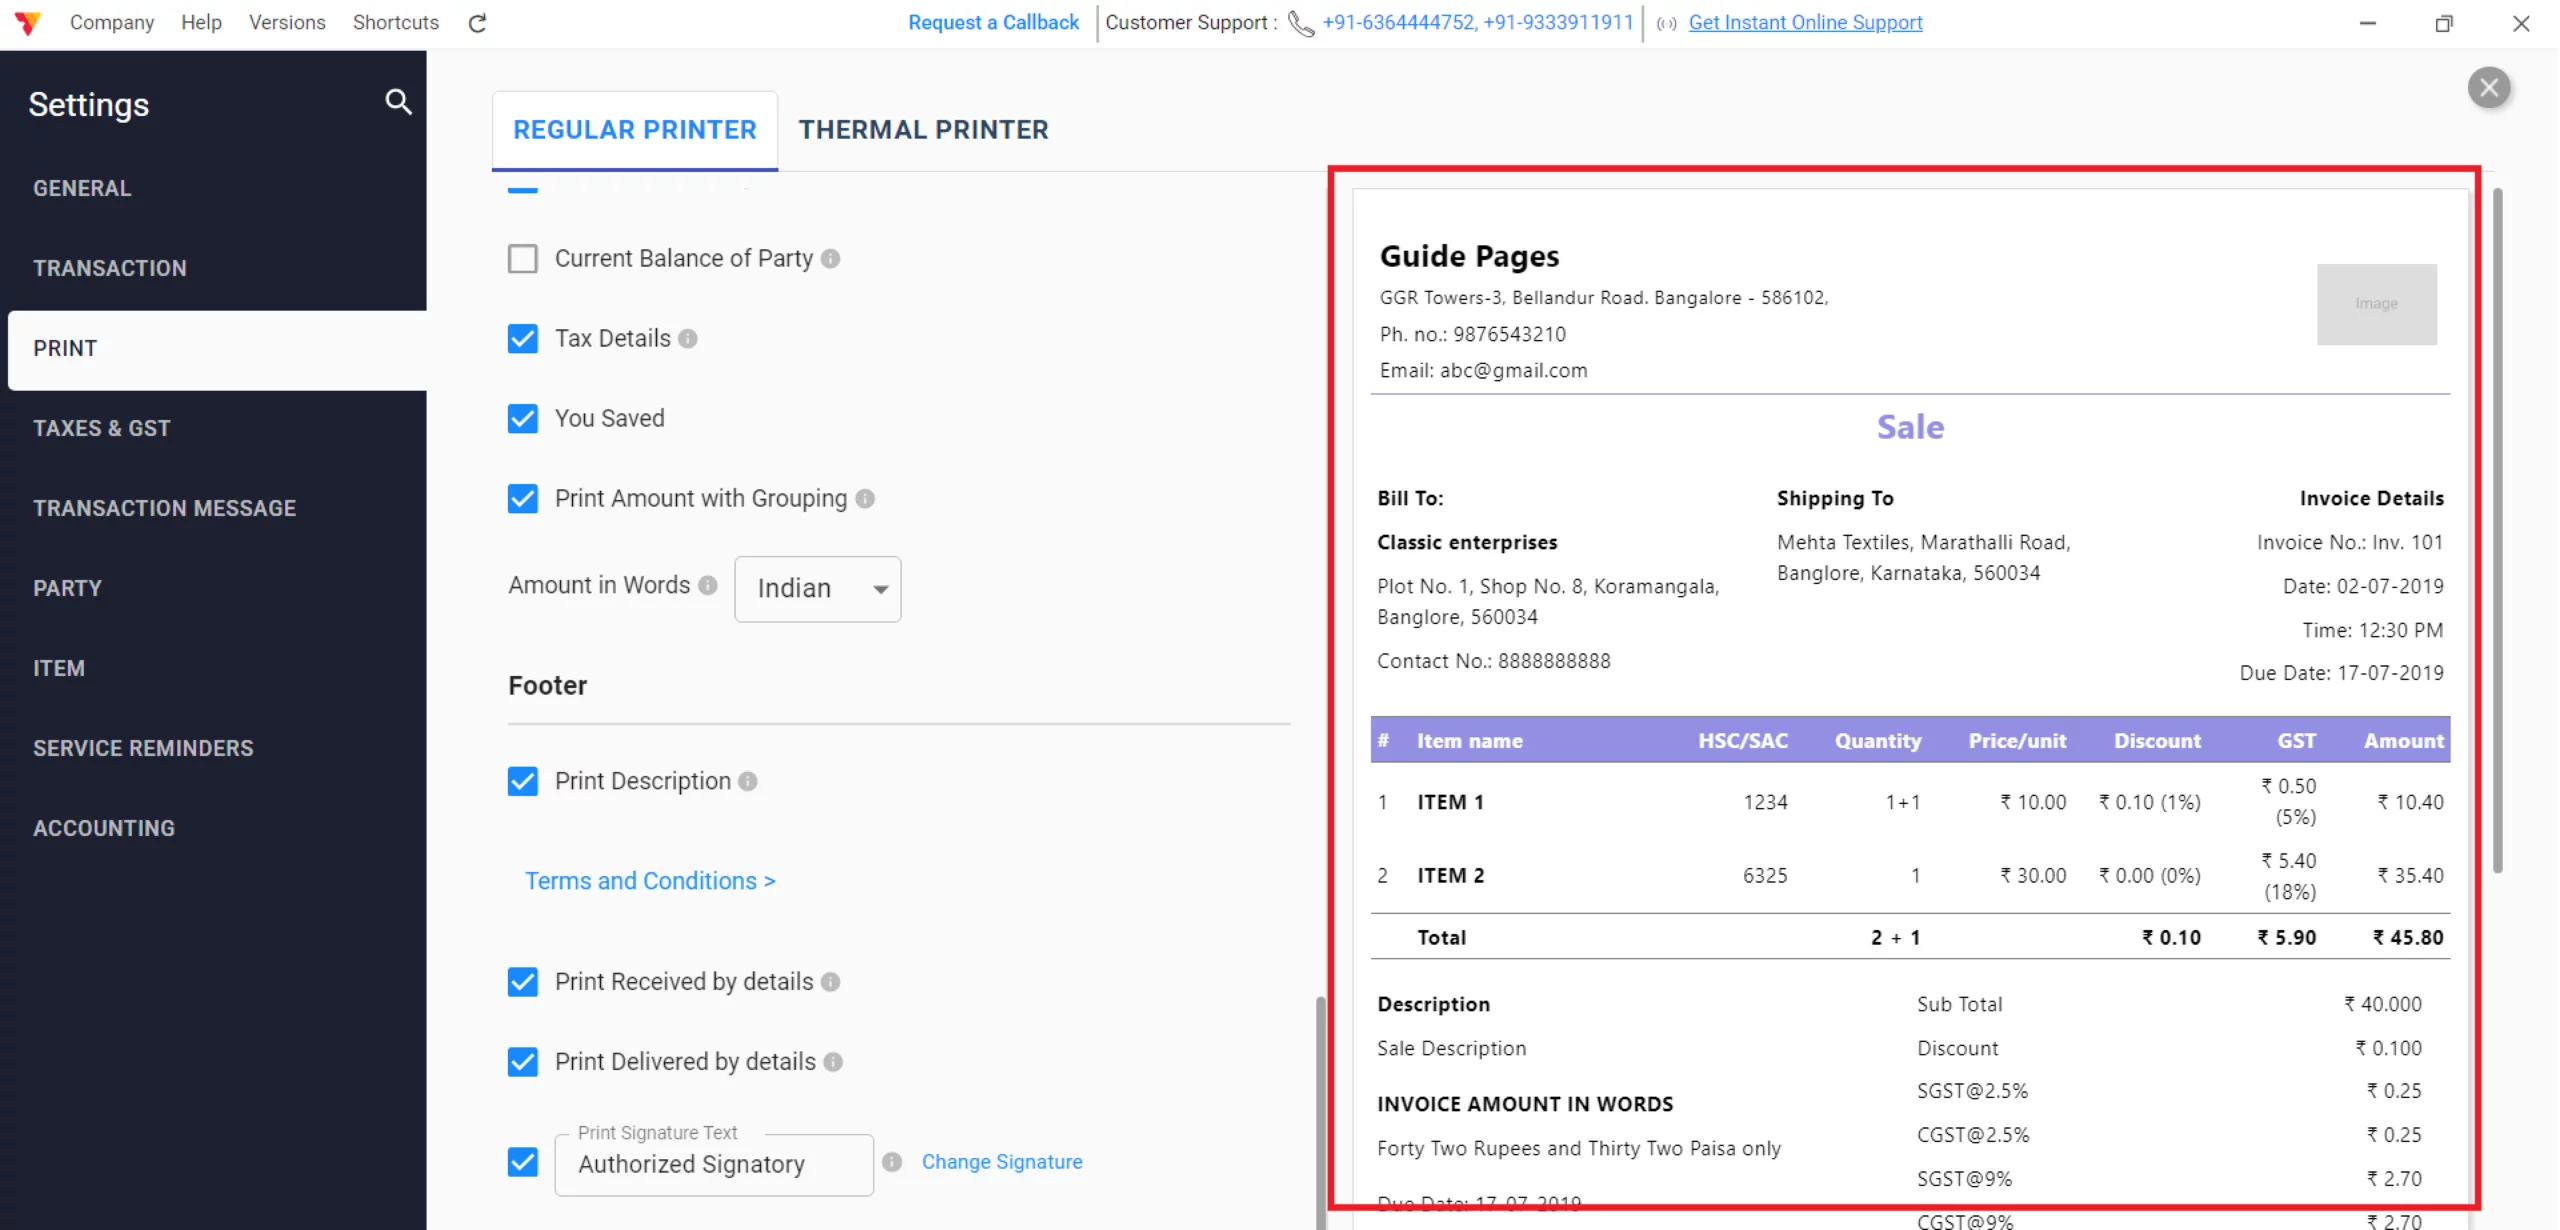Click info icon beside Print Amount with Grouping
This screenshot has height=1230, width=2560.
click(x=865, y=499)
